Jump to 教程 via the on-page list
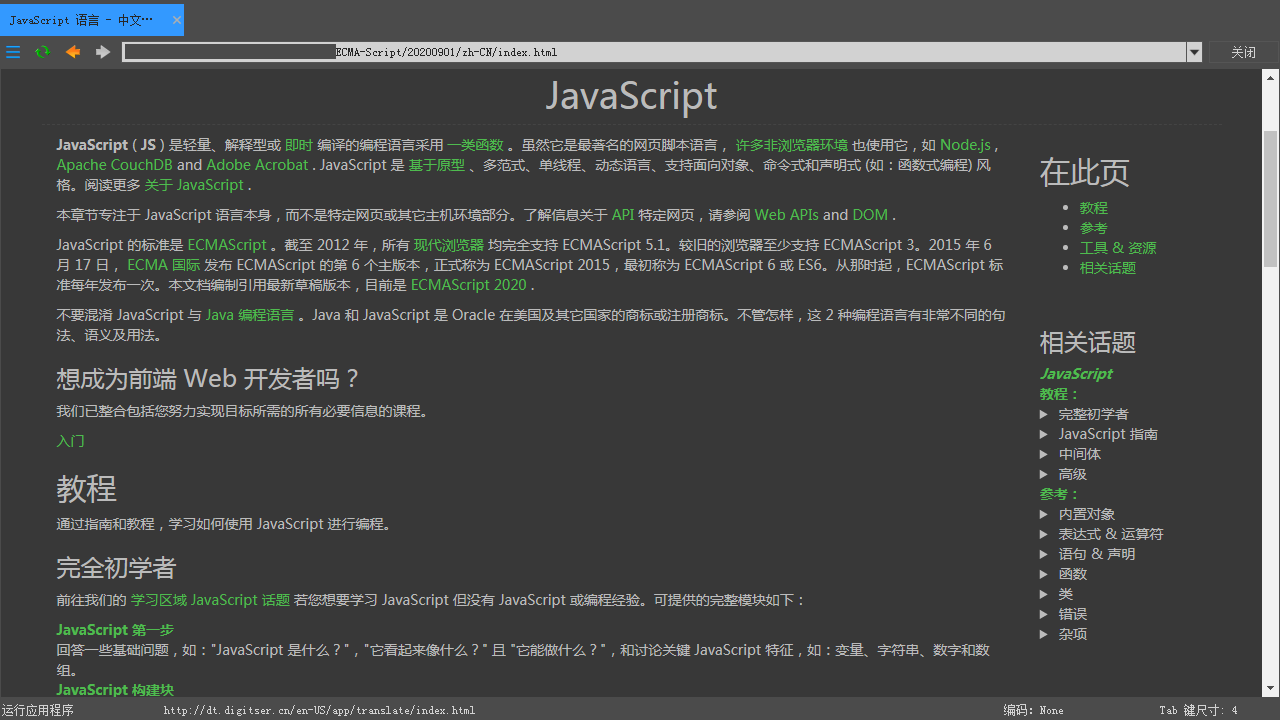Screen dimensions: 1280x720 tap(1093, 207)
